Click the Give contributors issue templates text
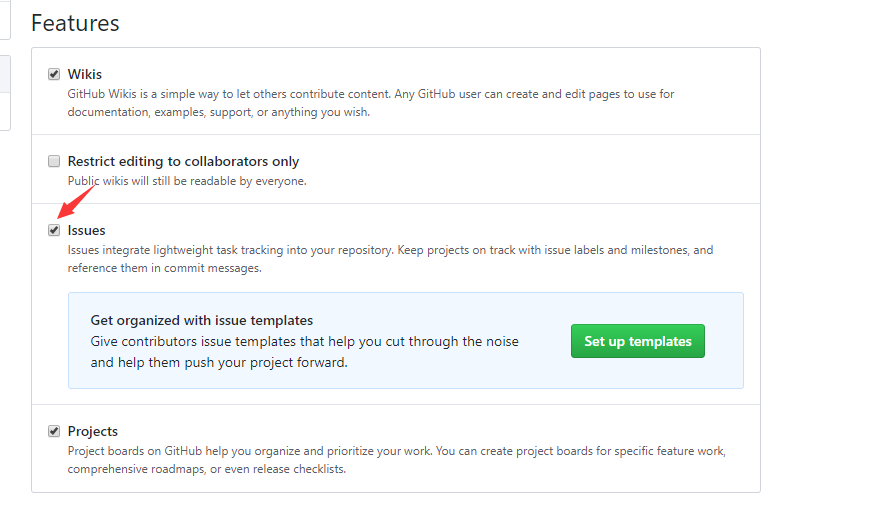885x528 pixels. pyautogui.click(x=304, y=351)
